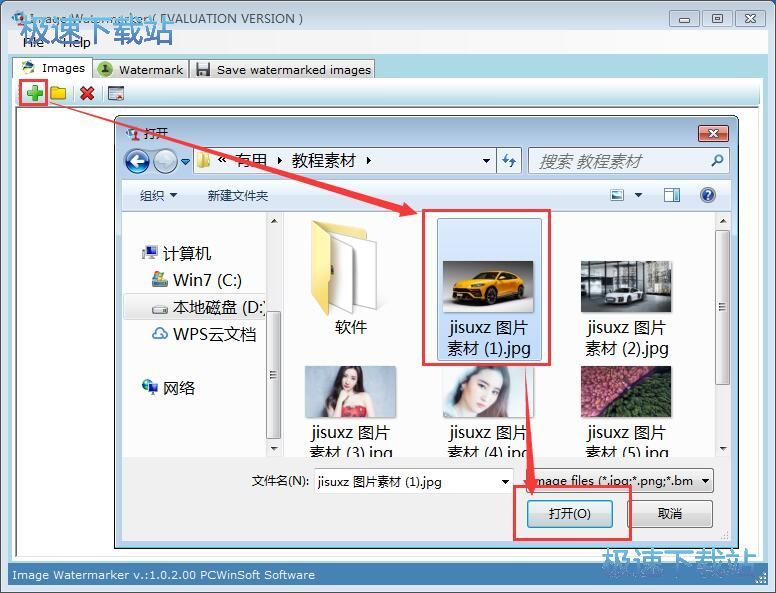Select thumbnail jisuxz 图片素材 (5).jpg
Viewport: 776px width, 593px height.
click(x=626, y=410)
